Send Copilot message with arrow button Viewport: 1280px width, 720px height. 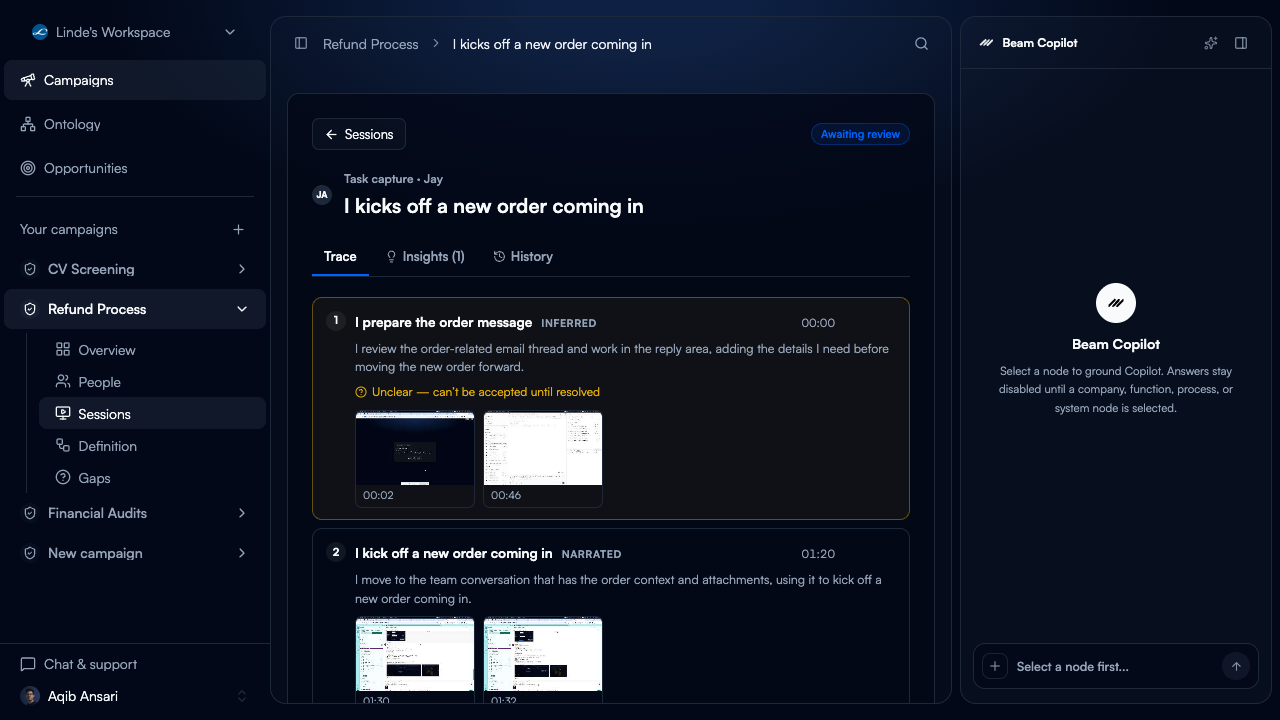[x=1236, y=666]
